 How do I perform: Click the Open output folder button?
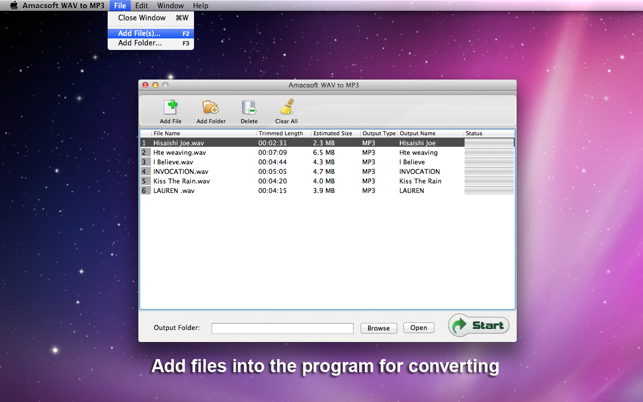tap(419, 328)
